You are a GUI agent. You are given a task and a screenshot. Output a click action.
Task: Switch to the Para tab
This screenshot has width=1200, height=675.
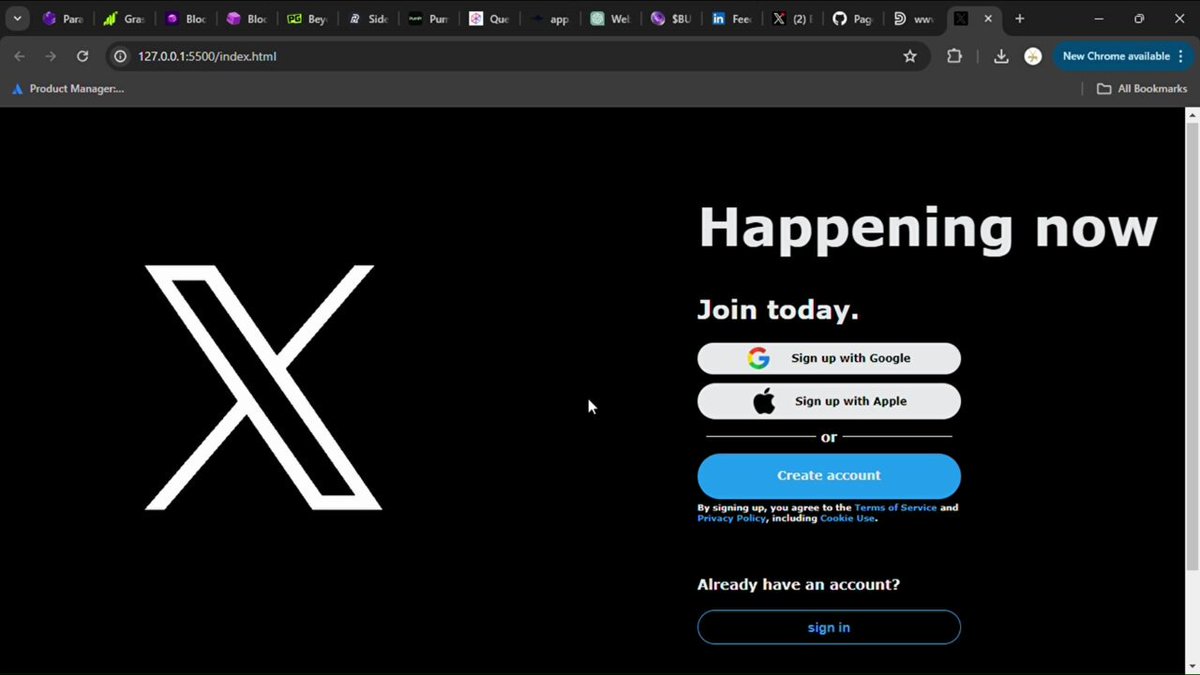point(63,18)
